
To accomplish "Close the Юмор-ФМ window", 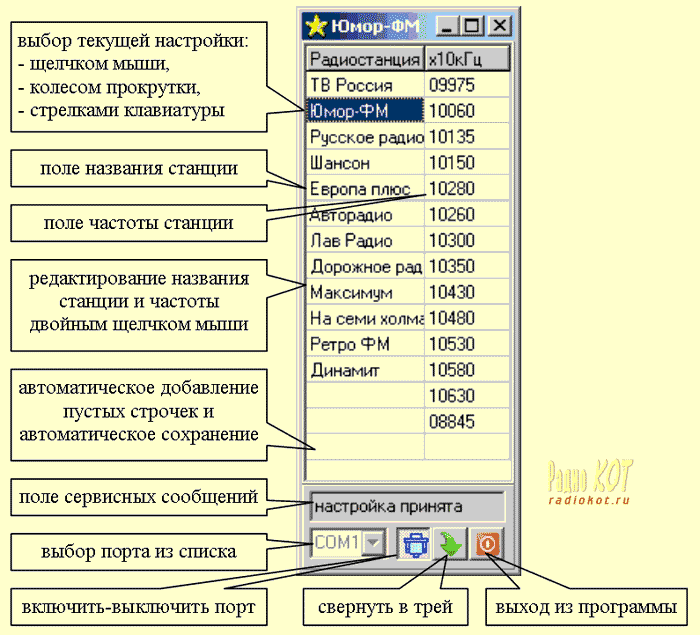I will coord(500,26).
